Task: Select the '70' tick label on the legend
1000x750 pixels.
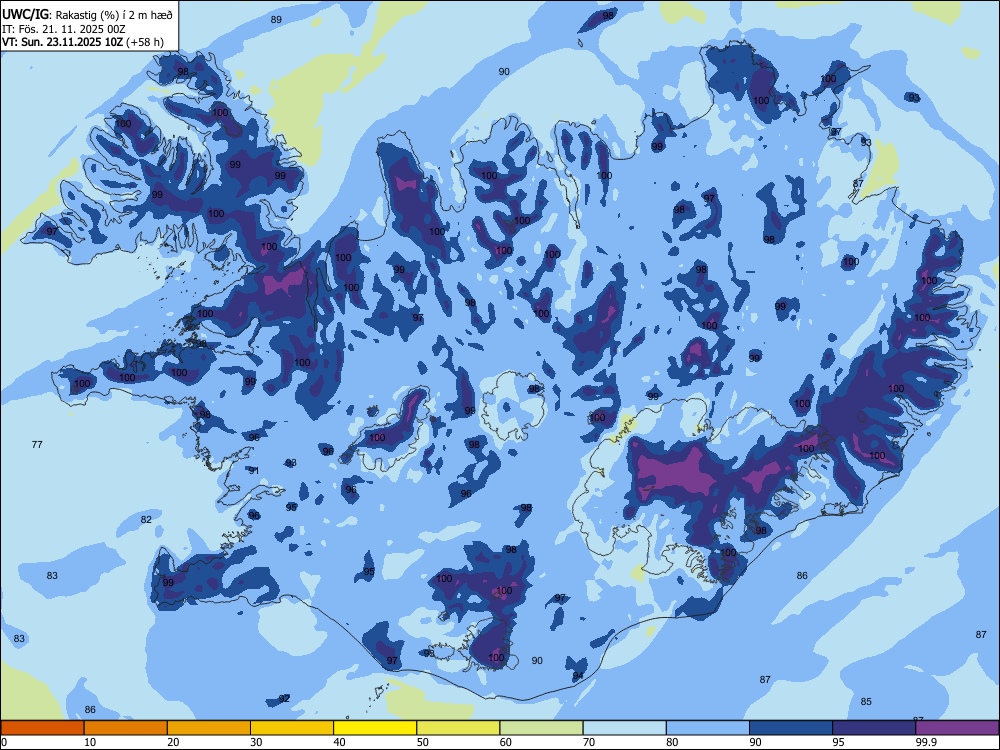Action: point(589,742)
